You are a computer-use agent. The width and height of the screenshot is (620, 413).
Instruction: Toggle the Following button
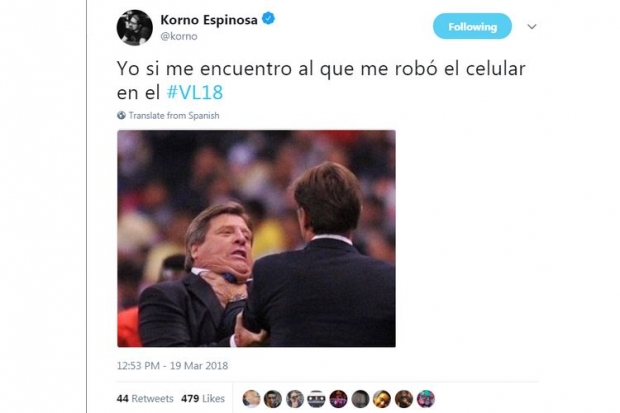(x=472, y=27)
